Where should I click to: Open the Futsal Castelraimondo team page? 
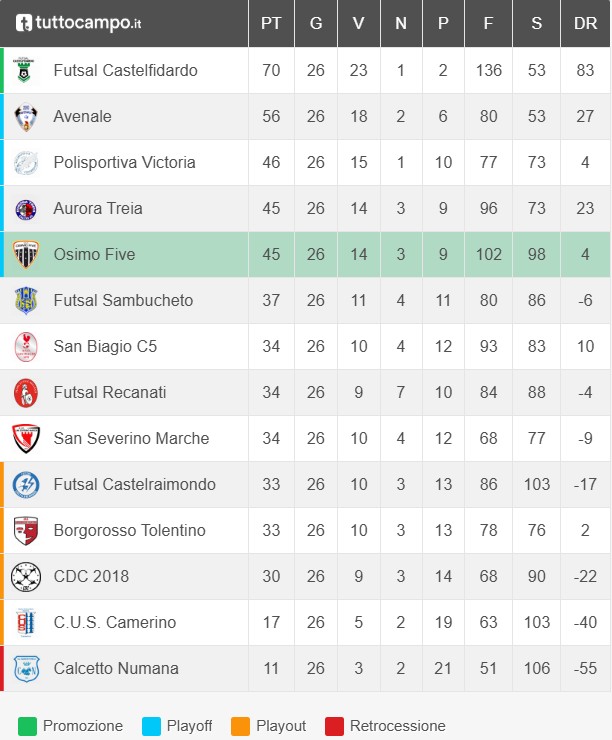(134, 485)
